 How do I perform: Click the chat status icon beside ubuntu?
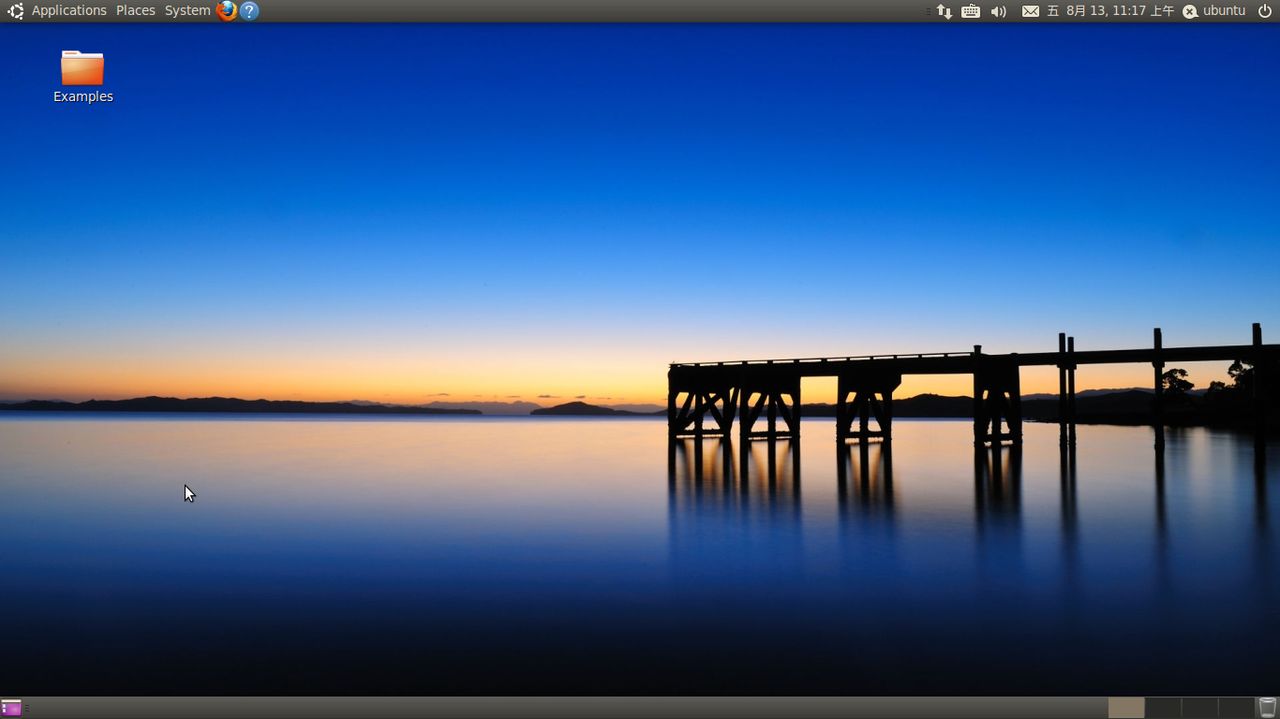pyautogui.click(x=1189, y=10)
